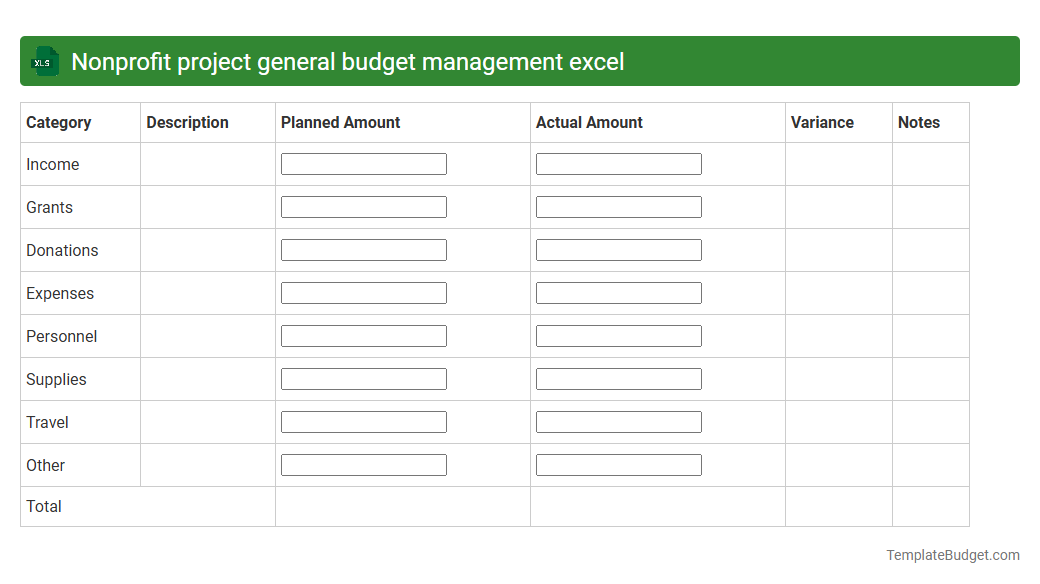This screenshot has width=1040, height=584.
Task: Click the Notes column header
Action: pyautogui.click(x=918, y=122)
